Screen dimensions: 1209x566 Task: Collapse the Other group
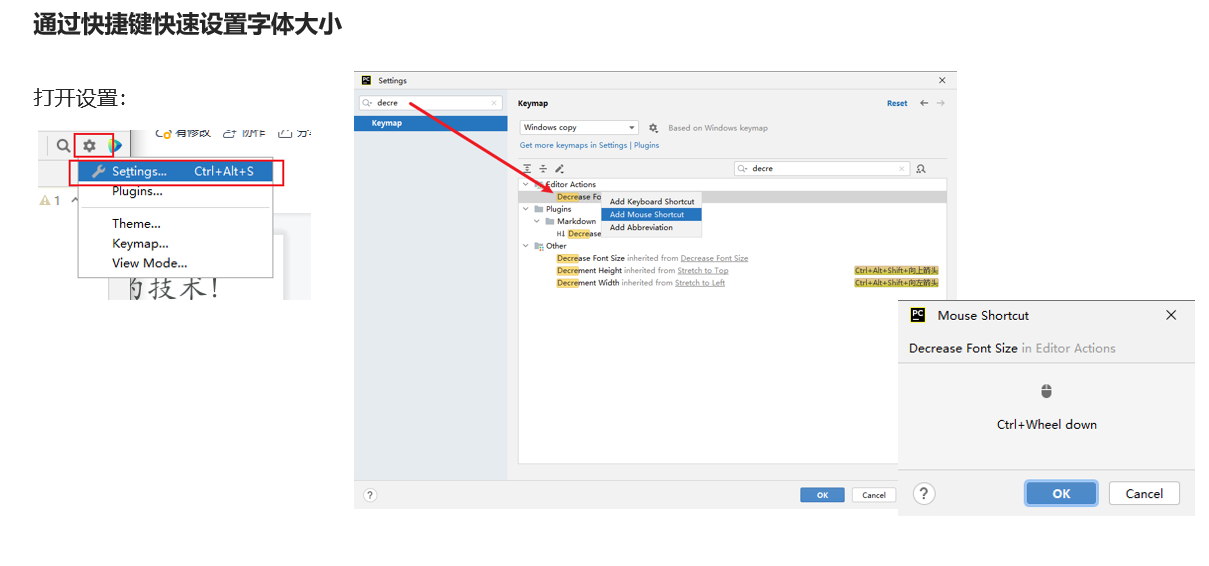(x=526, y=246)
